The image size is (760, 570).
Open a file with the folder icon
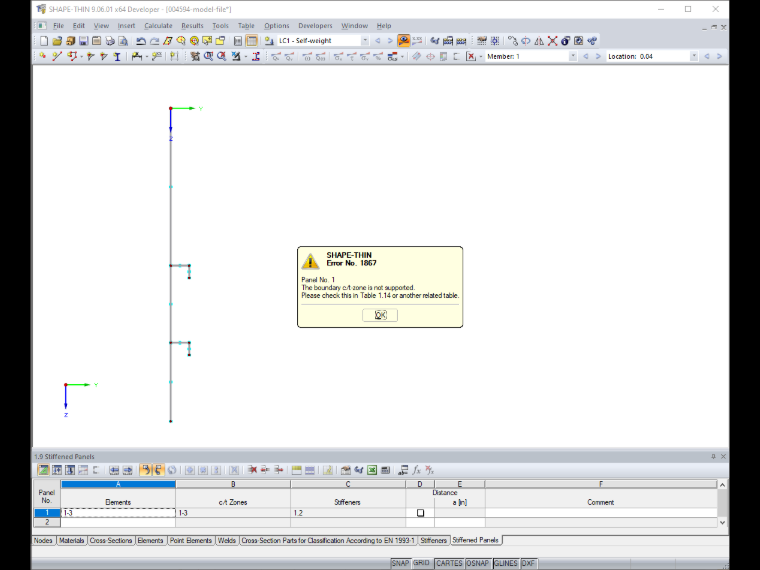click(x=57, y=41)
